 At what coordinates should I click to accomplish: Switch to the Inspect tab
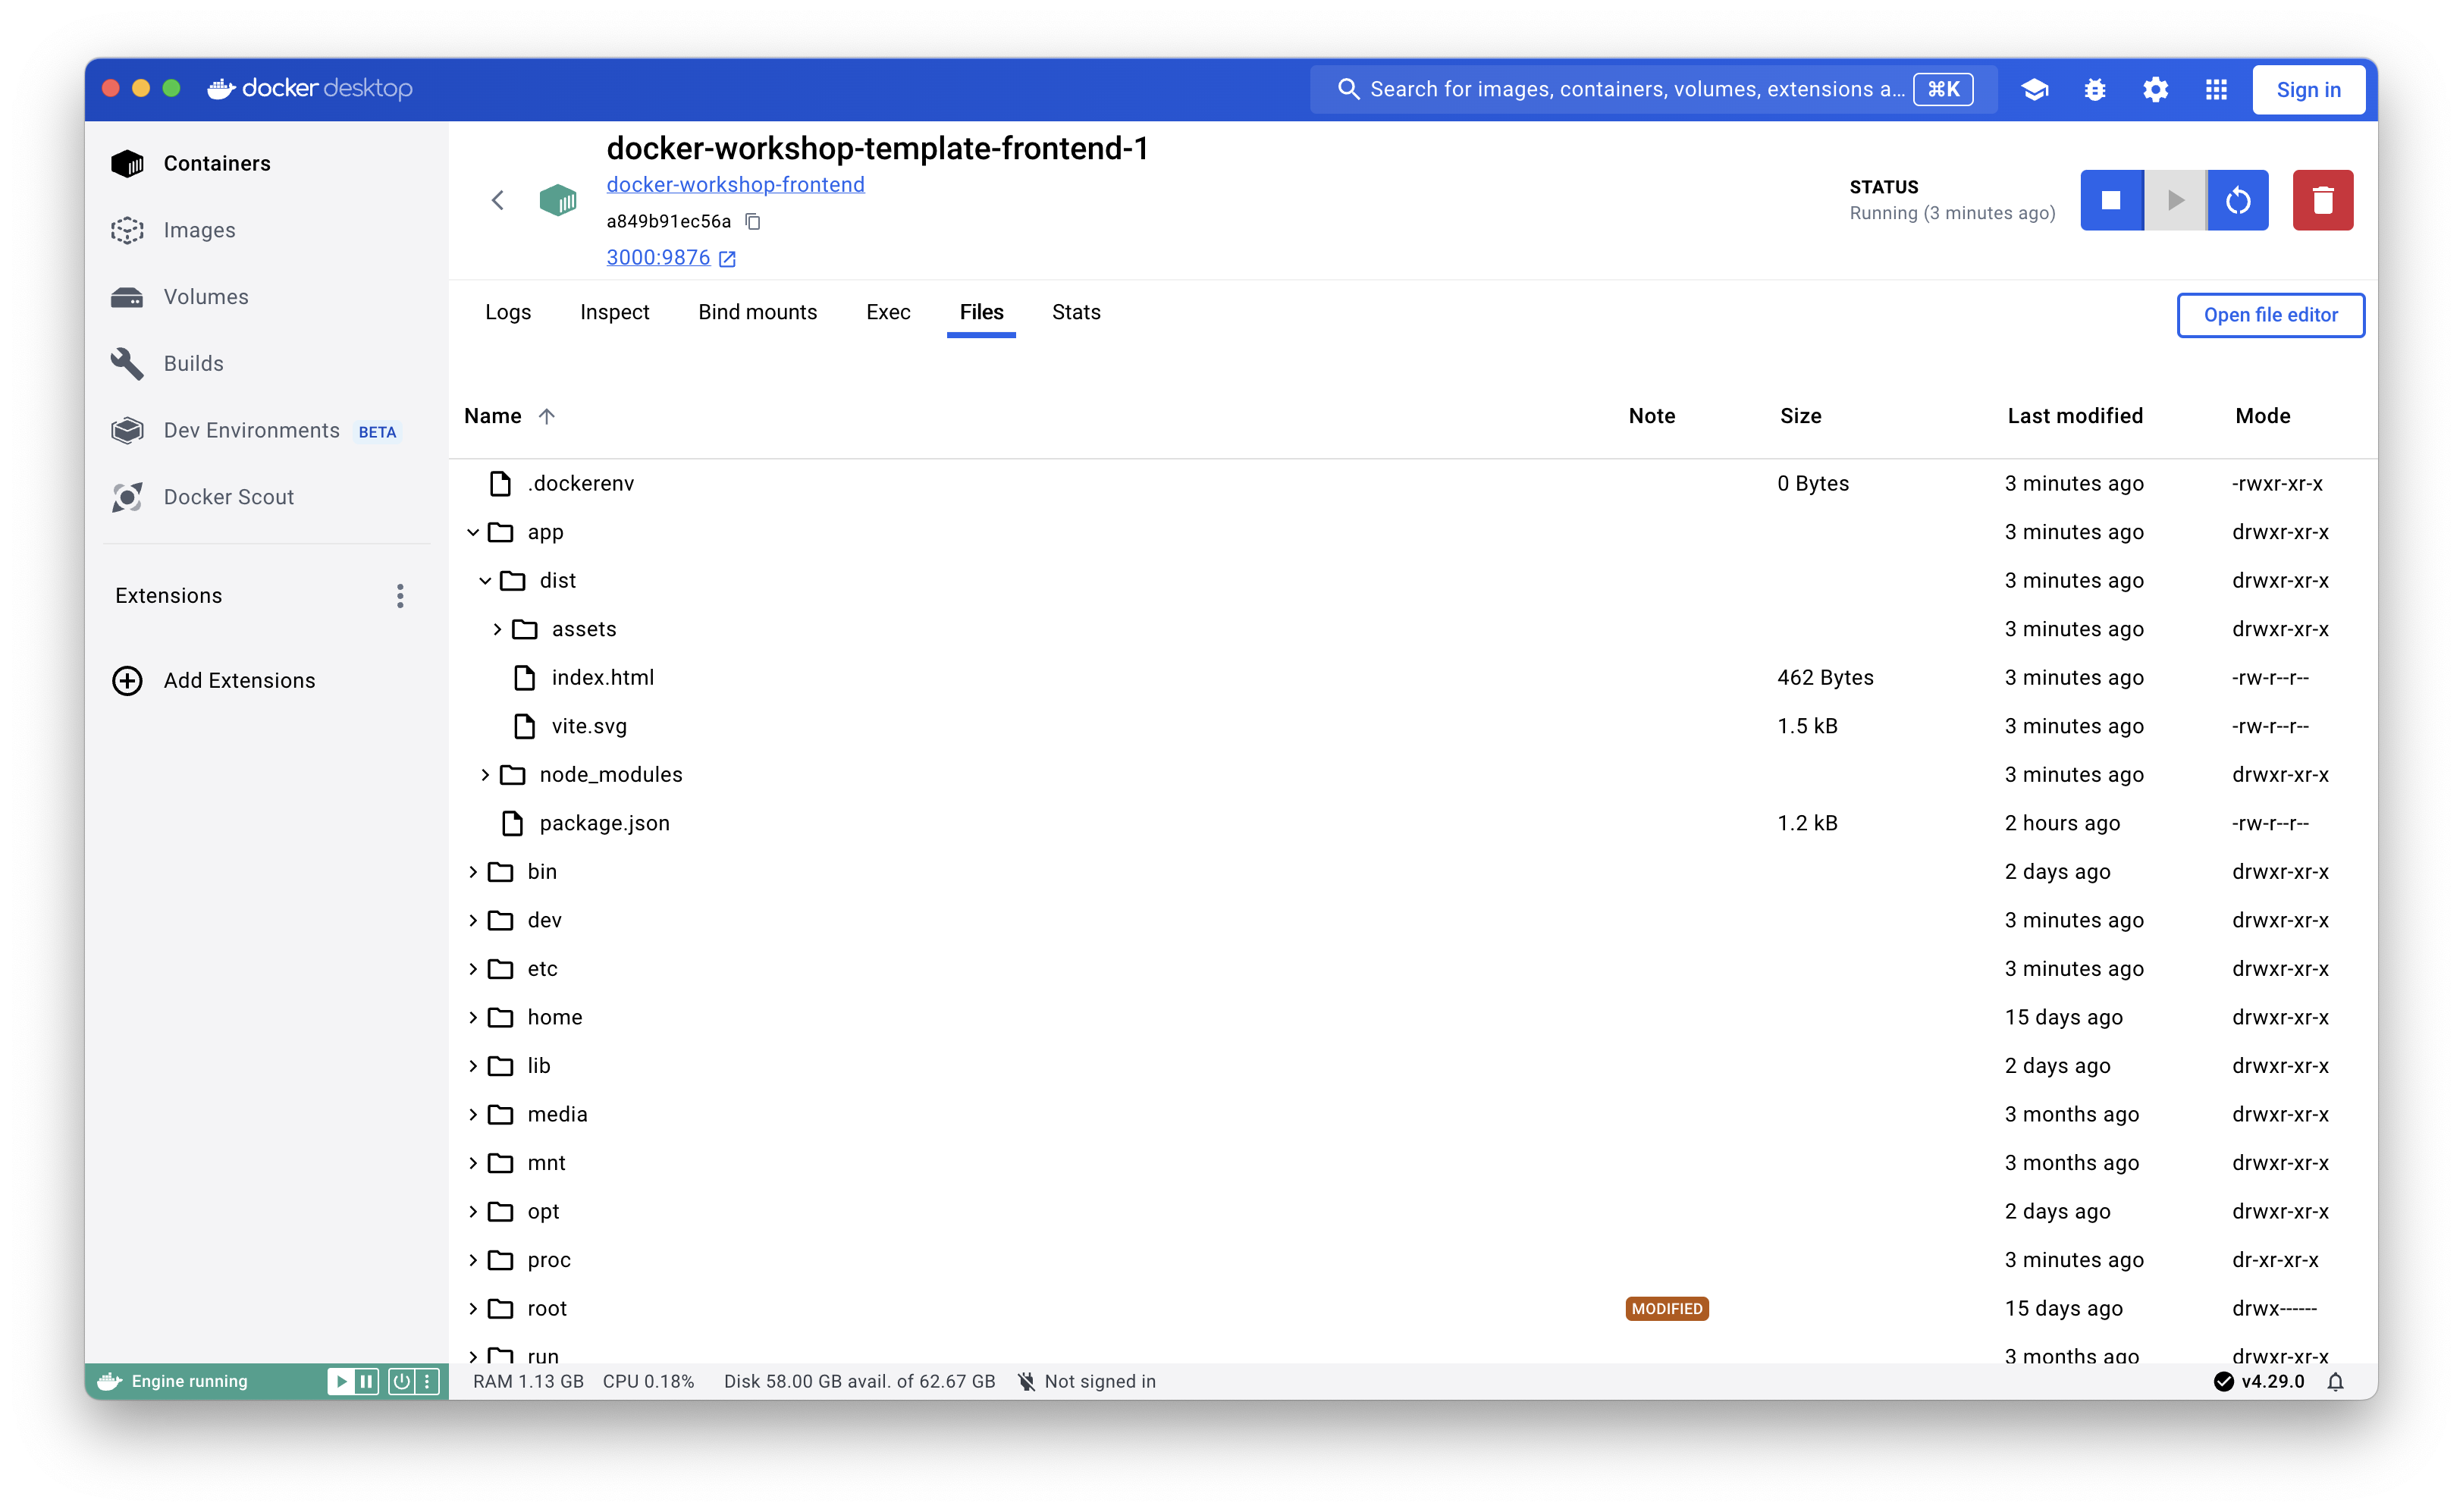point(614,312)
